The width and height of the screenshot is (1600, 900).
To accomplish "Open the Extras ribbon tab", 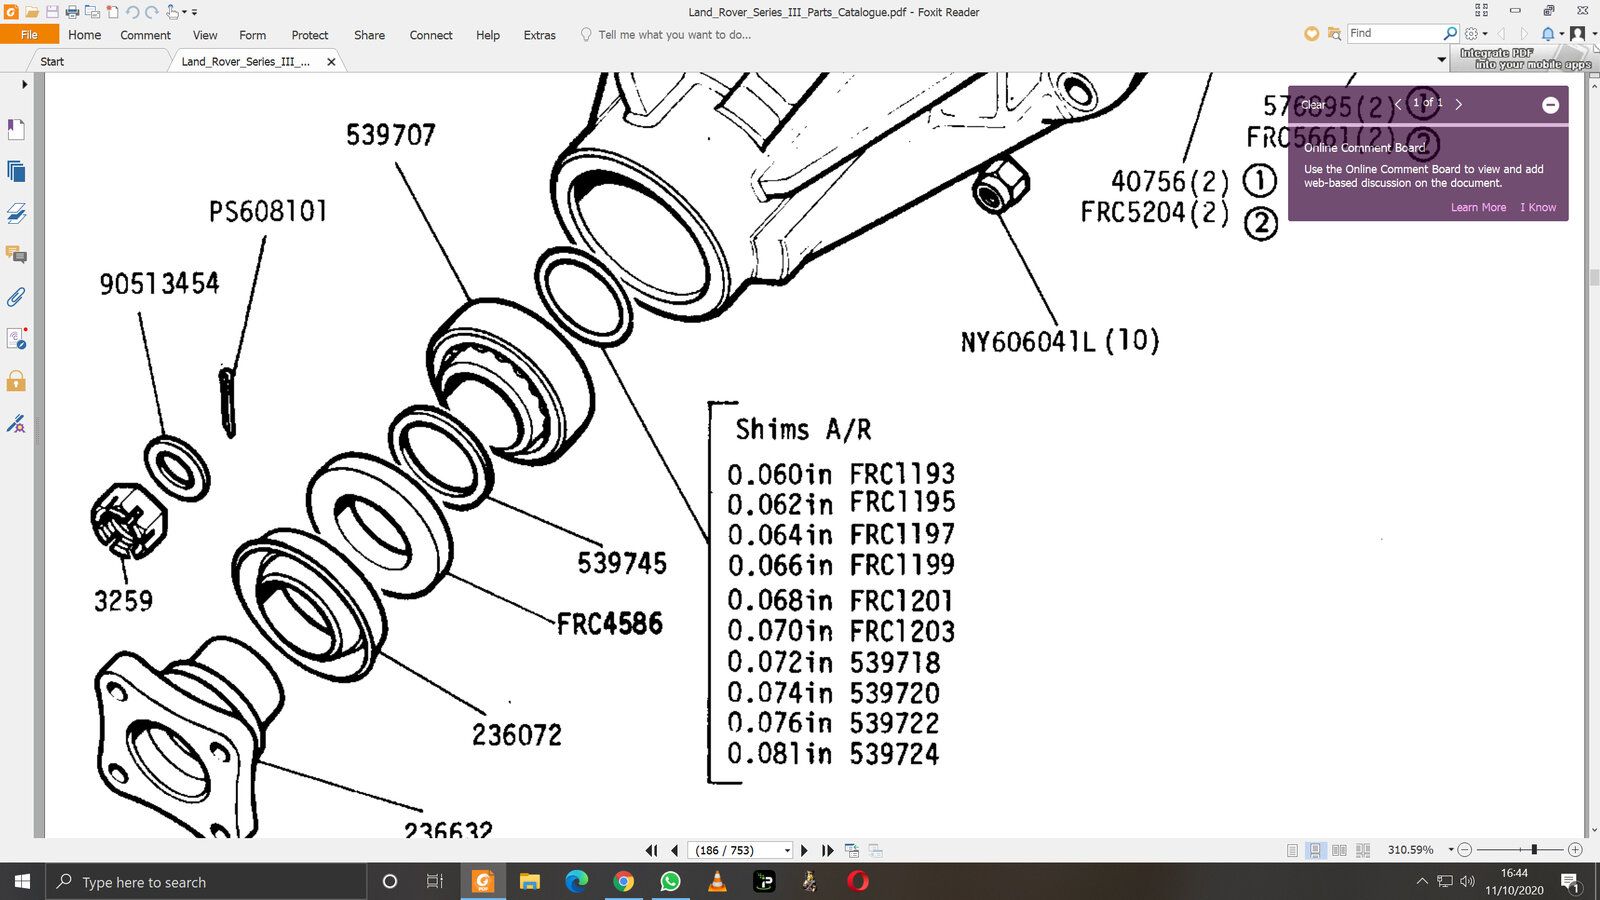I will (539, 34).
